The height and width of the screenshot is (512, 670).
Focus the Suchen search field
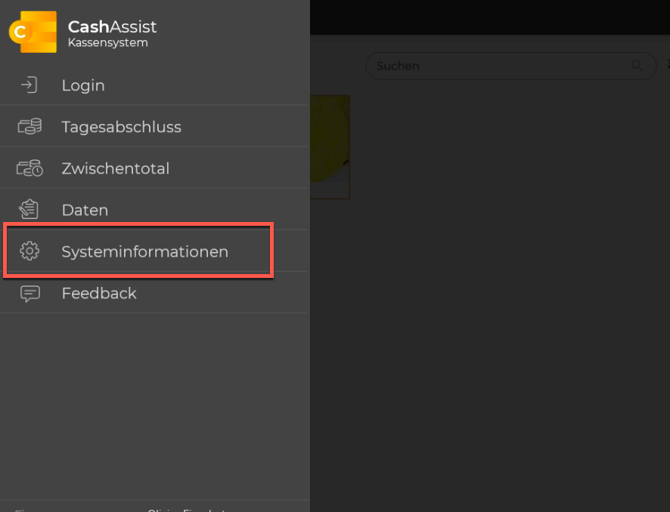pos(511,66)
